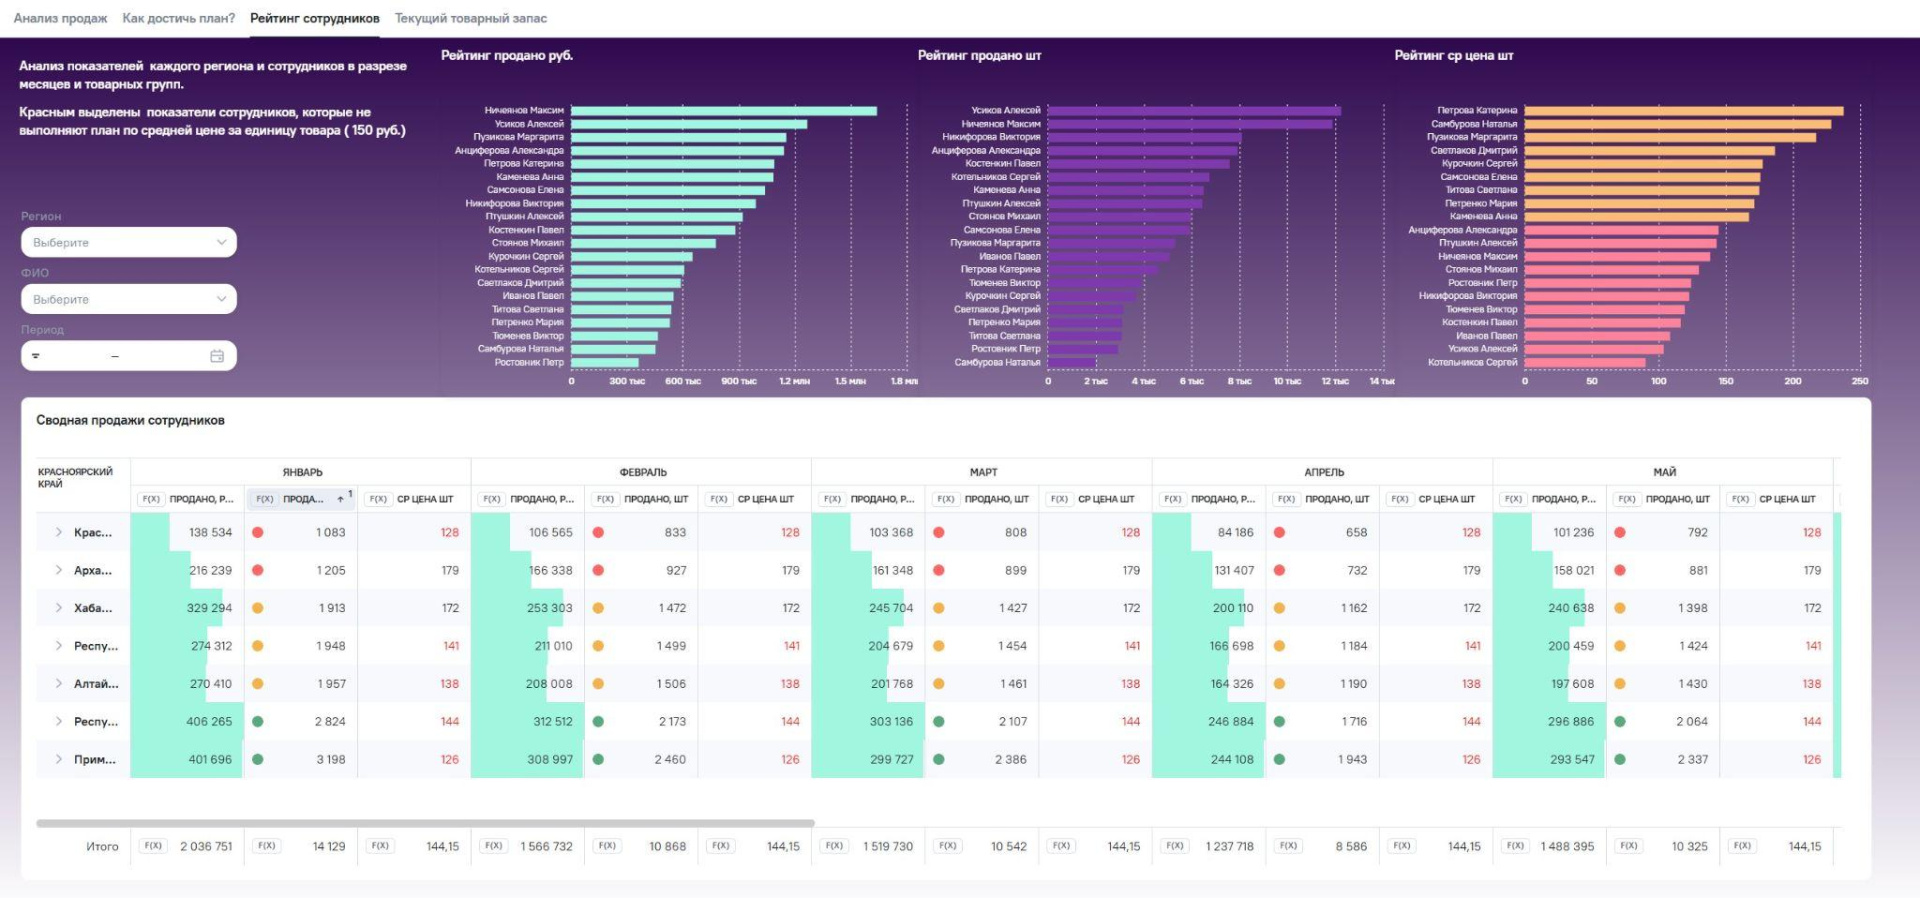This screenshot has height=898, width=1920.
Task: Click F(X) badge beside May СР ЦЕНА ШТ
Action: (1741, 499)
